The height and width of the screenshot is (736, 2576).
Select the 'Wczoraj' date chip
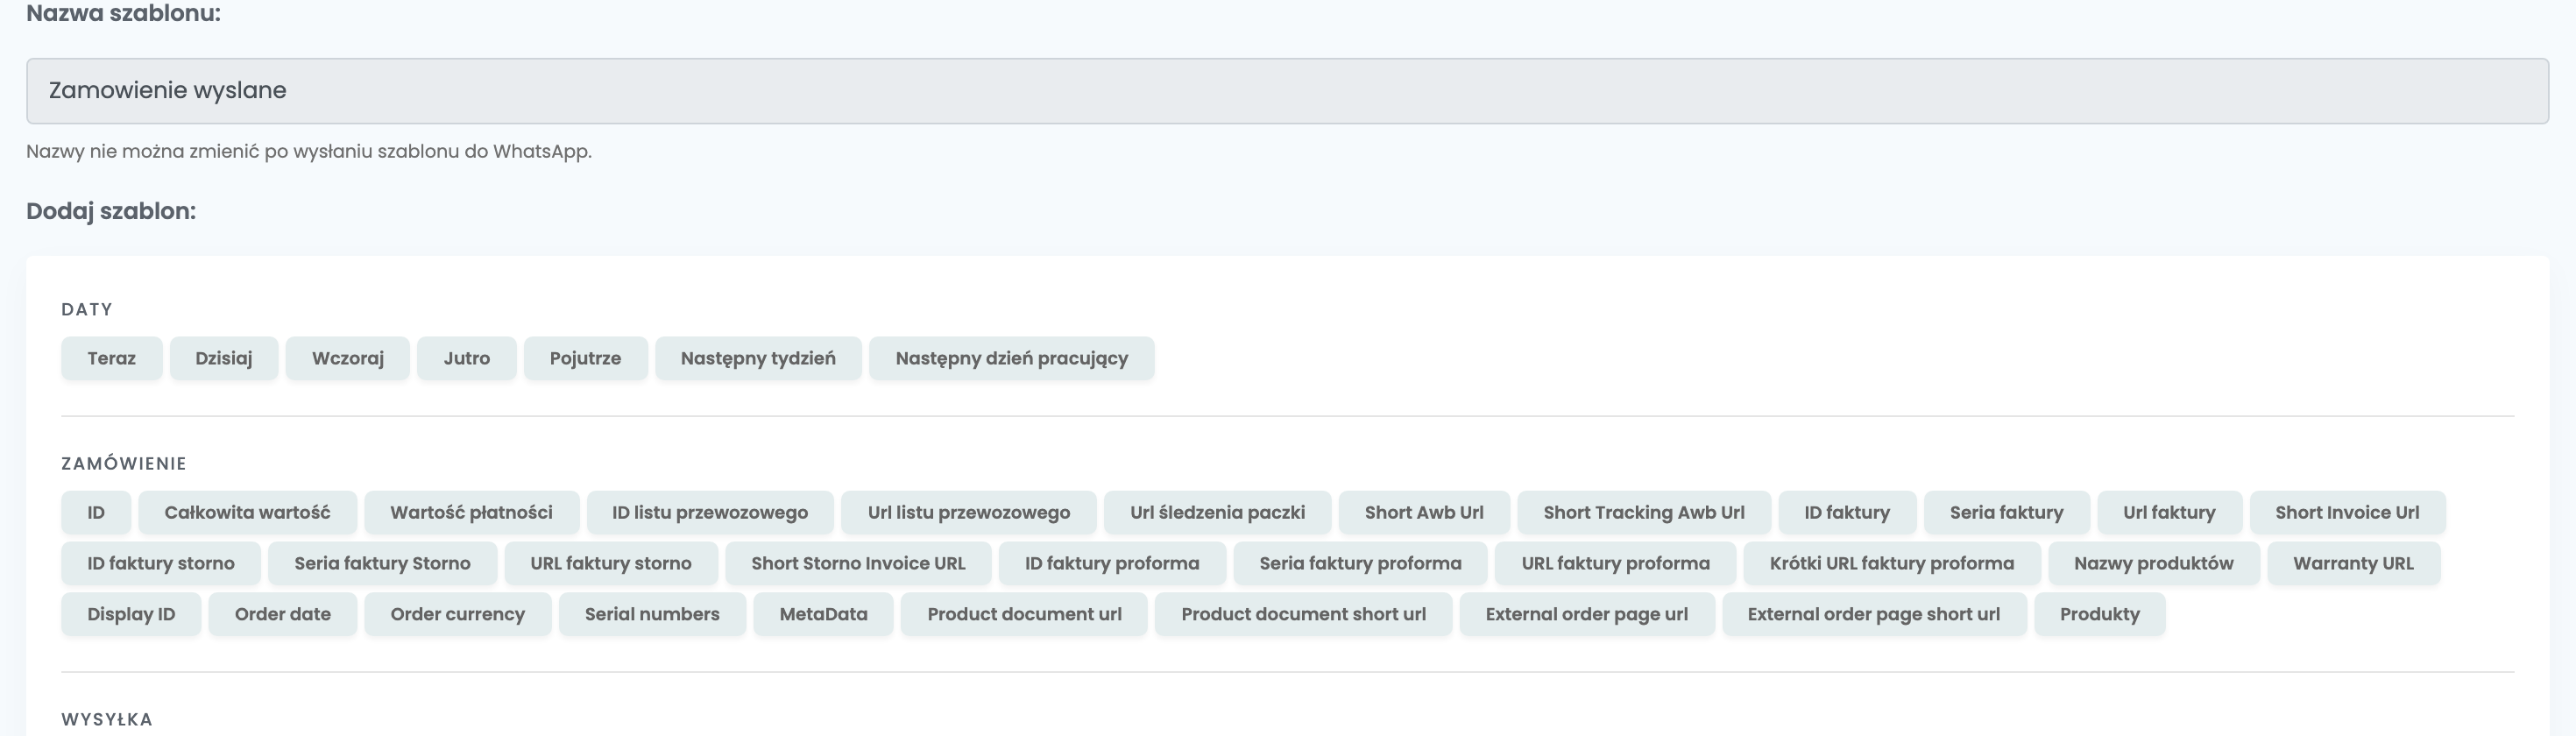[x=348, y=358]
